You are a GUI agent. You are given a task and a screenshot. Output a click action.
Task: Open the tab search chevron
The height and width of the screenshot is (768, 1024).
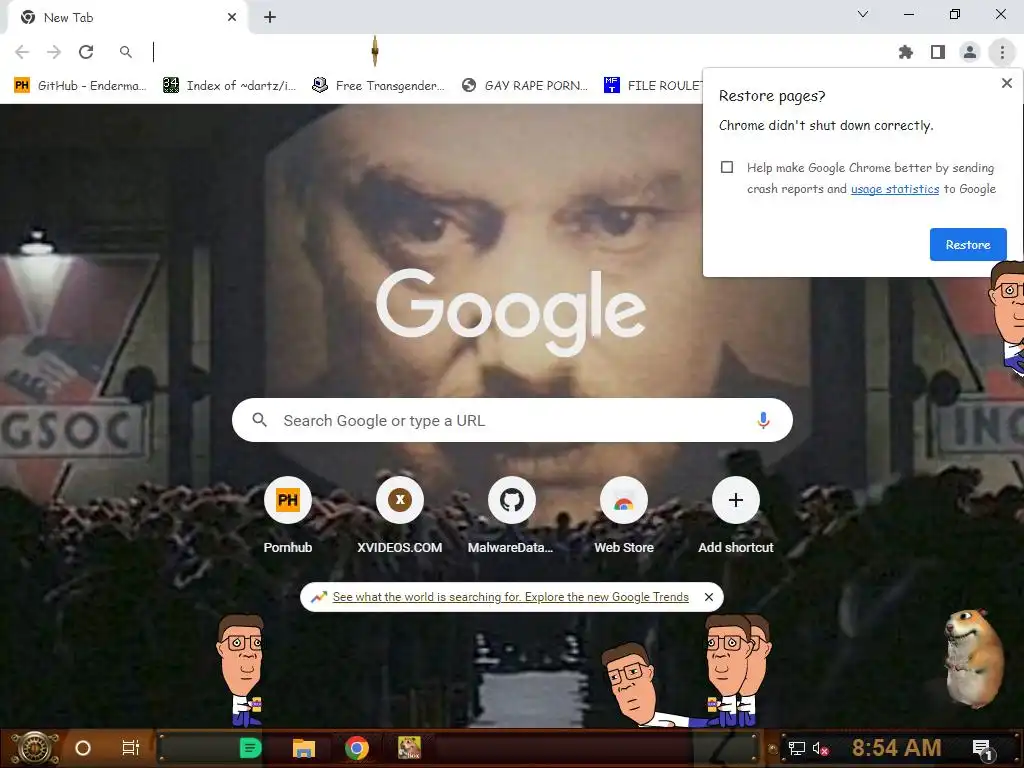(x=863, y=14)
